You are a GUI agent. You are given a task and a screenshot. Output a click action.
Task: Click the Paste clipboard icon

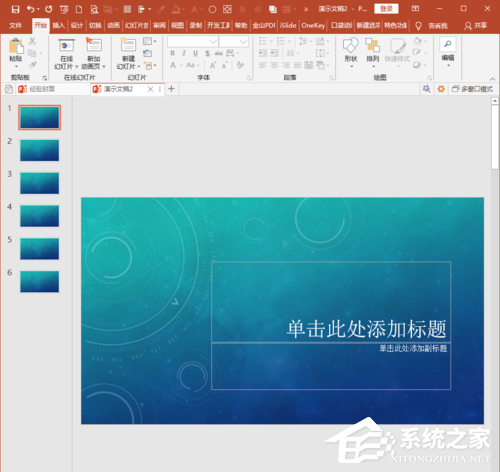click(x=16, y=46)
